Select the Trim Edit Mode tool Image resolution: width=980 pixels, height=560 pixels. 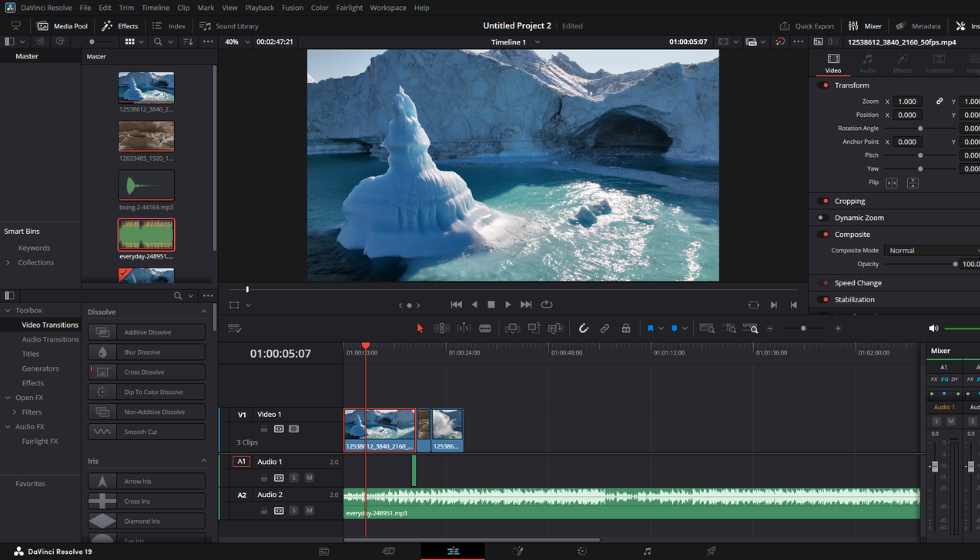(442, 328)
